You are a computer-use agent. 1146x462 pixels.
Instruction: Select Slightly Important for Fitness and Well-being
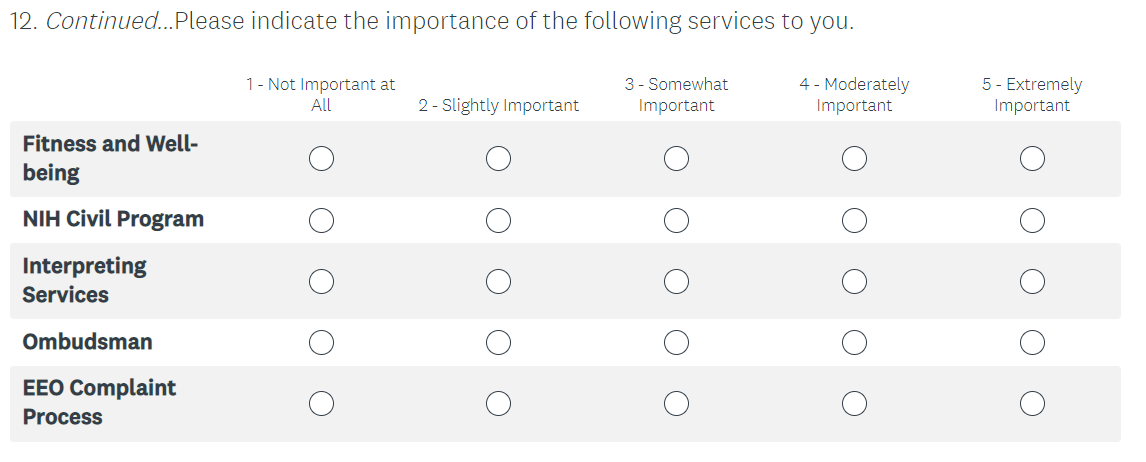point(498,159)
